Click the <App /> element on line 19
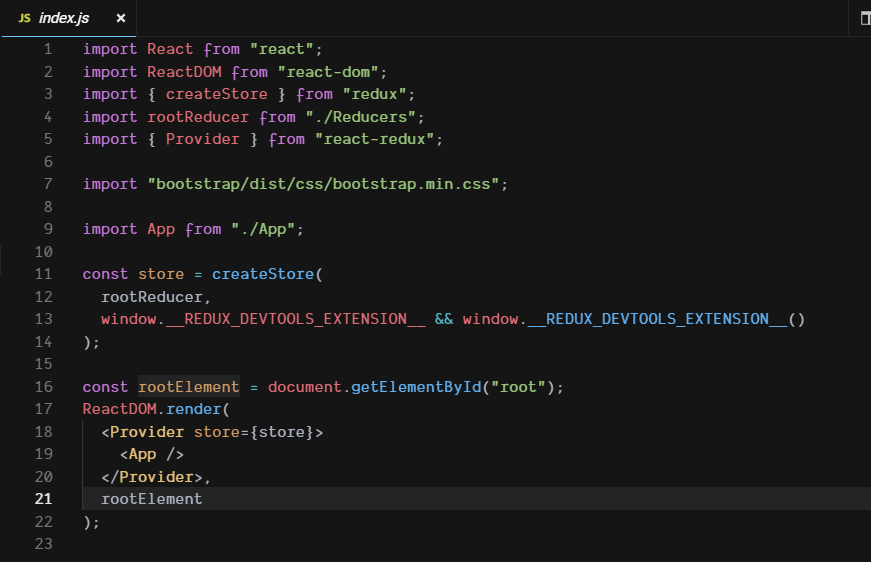 (x=152, y=454)
